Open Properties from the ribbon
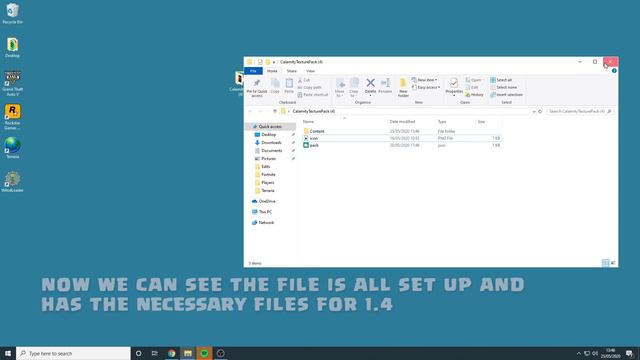The image size is (640, 360). click(453, 87)
